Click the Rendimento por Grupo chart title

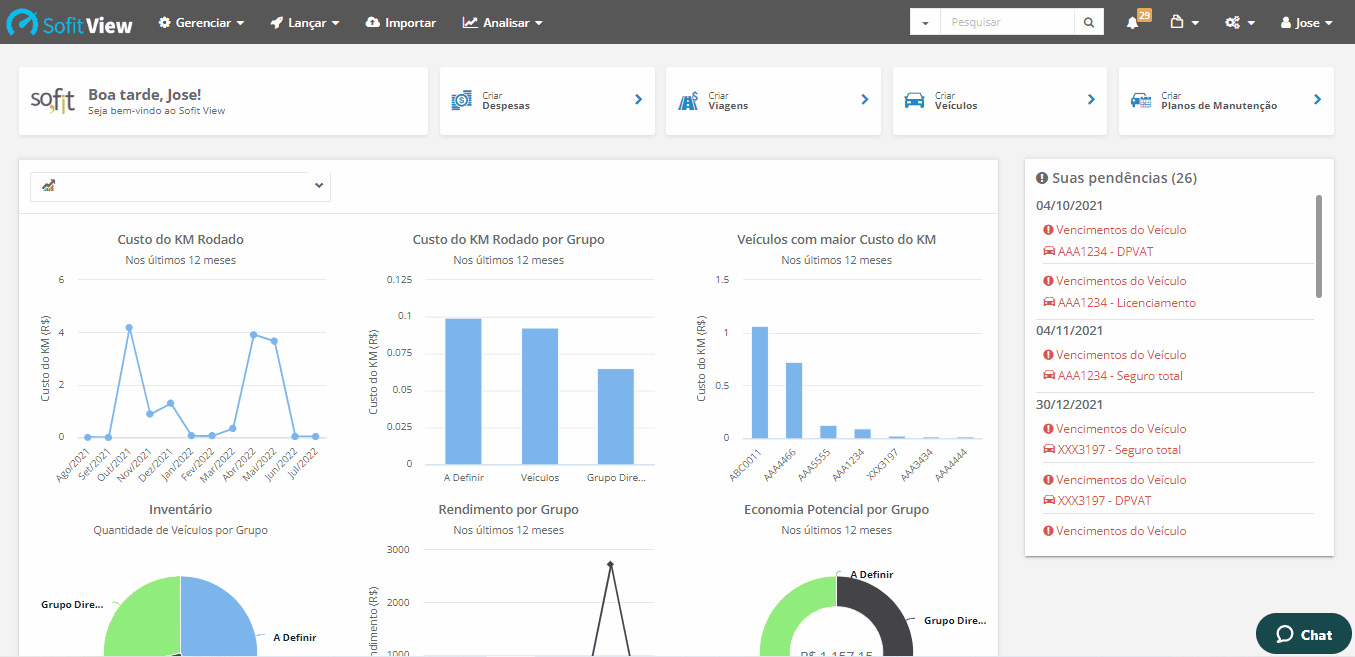pyautogui.click(x=509, y=509)
